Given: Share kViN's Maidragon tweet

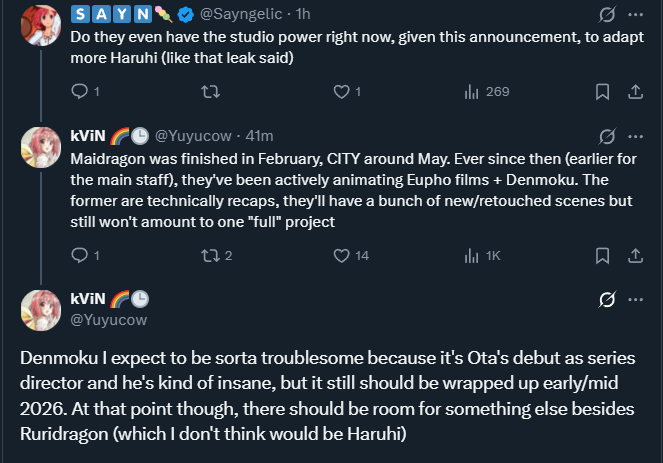Looking at the screenshot, I should pyautogui.click(x=634, y=255).
